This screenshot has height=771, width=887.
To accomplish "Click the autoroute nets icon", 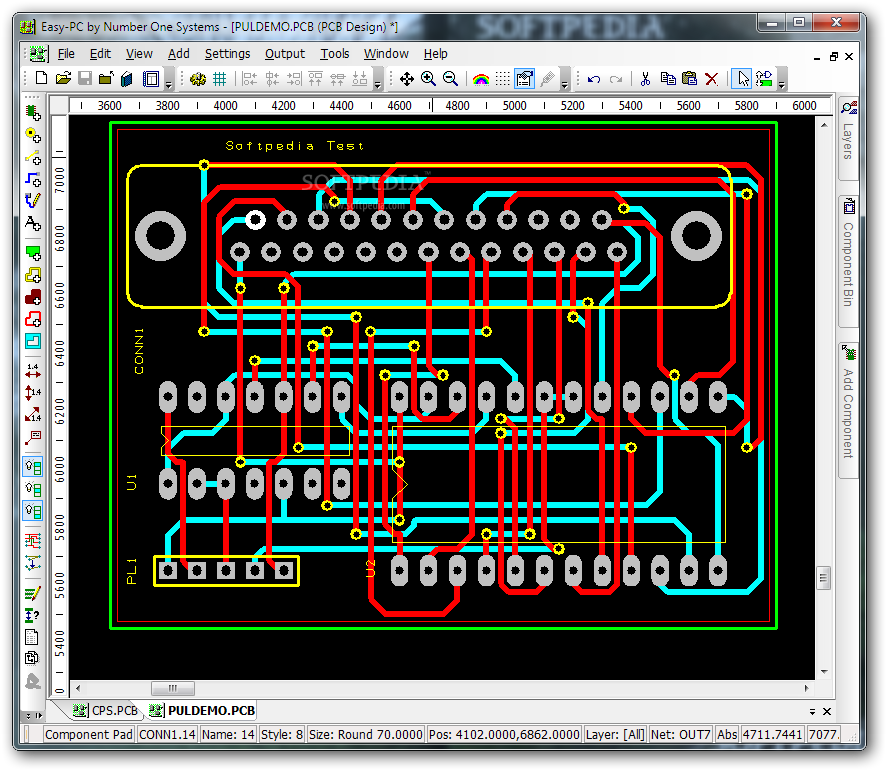I will tap(33, 541).
